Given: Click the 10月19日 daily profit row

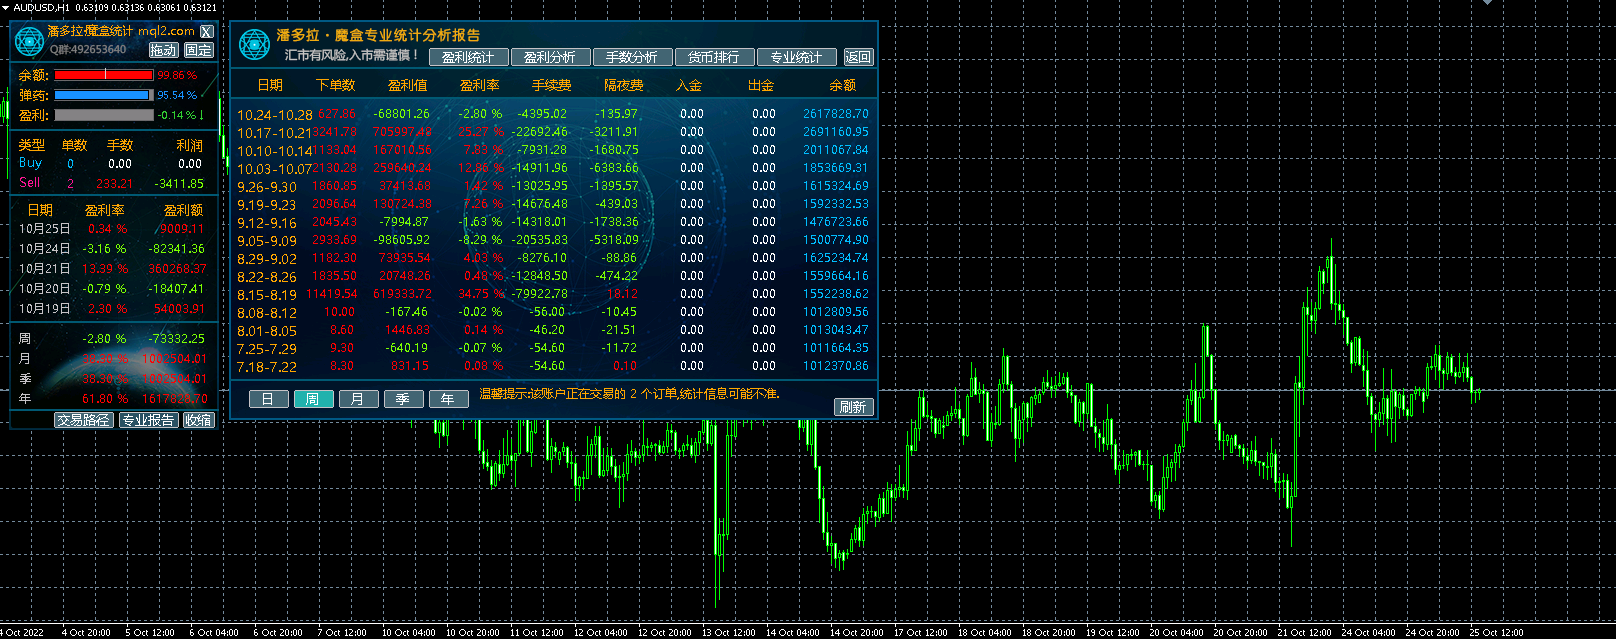Looking at the screenshot, I should pos(111,309).
